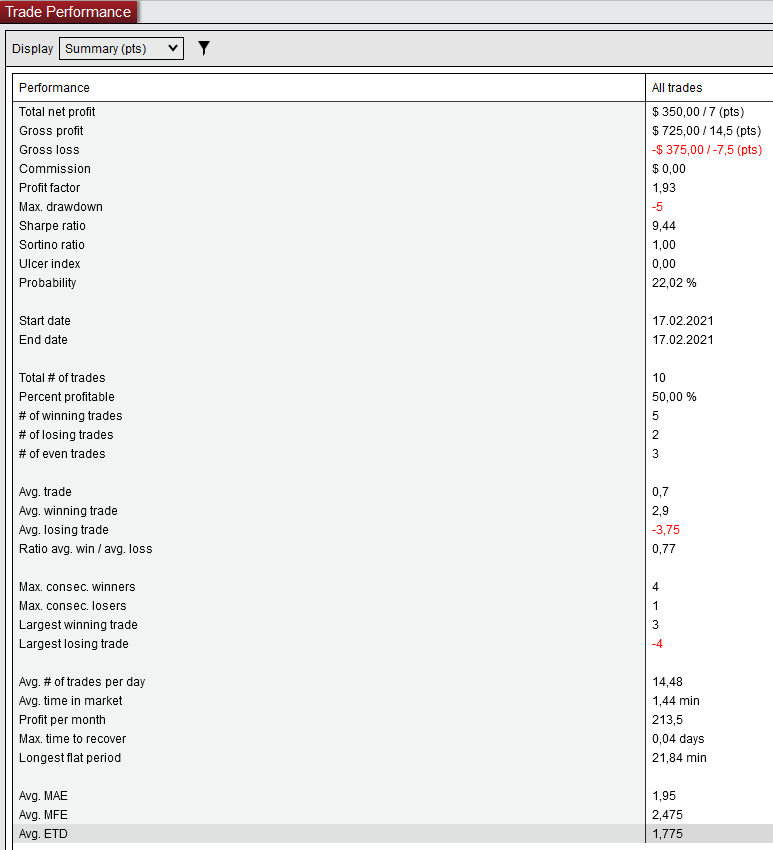Select the red value -3,75

pos(665,530)
